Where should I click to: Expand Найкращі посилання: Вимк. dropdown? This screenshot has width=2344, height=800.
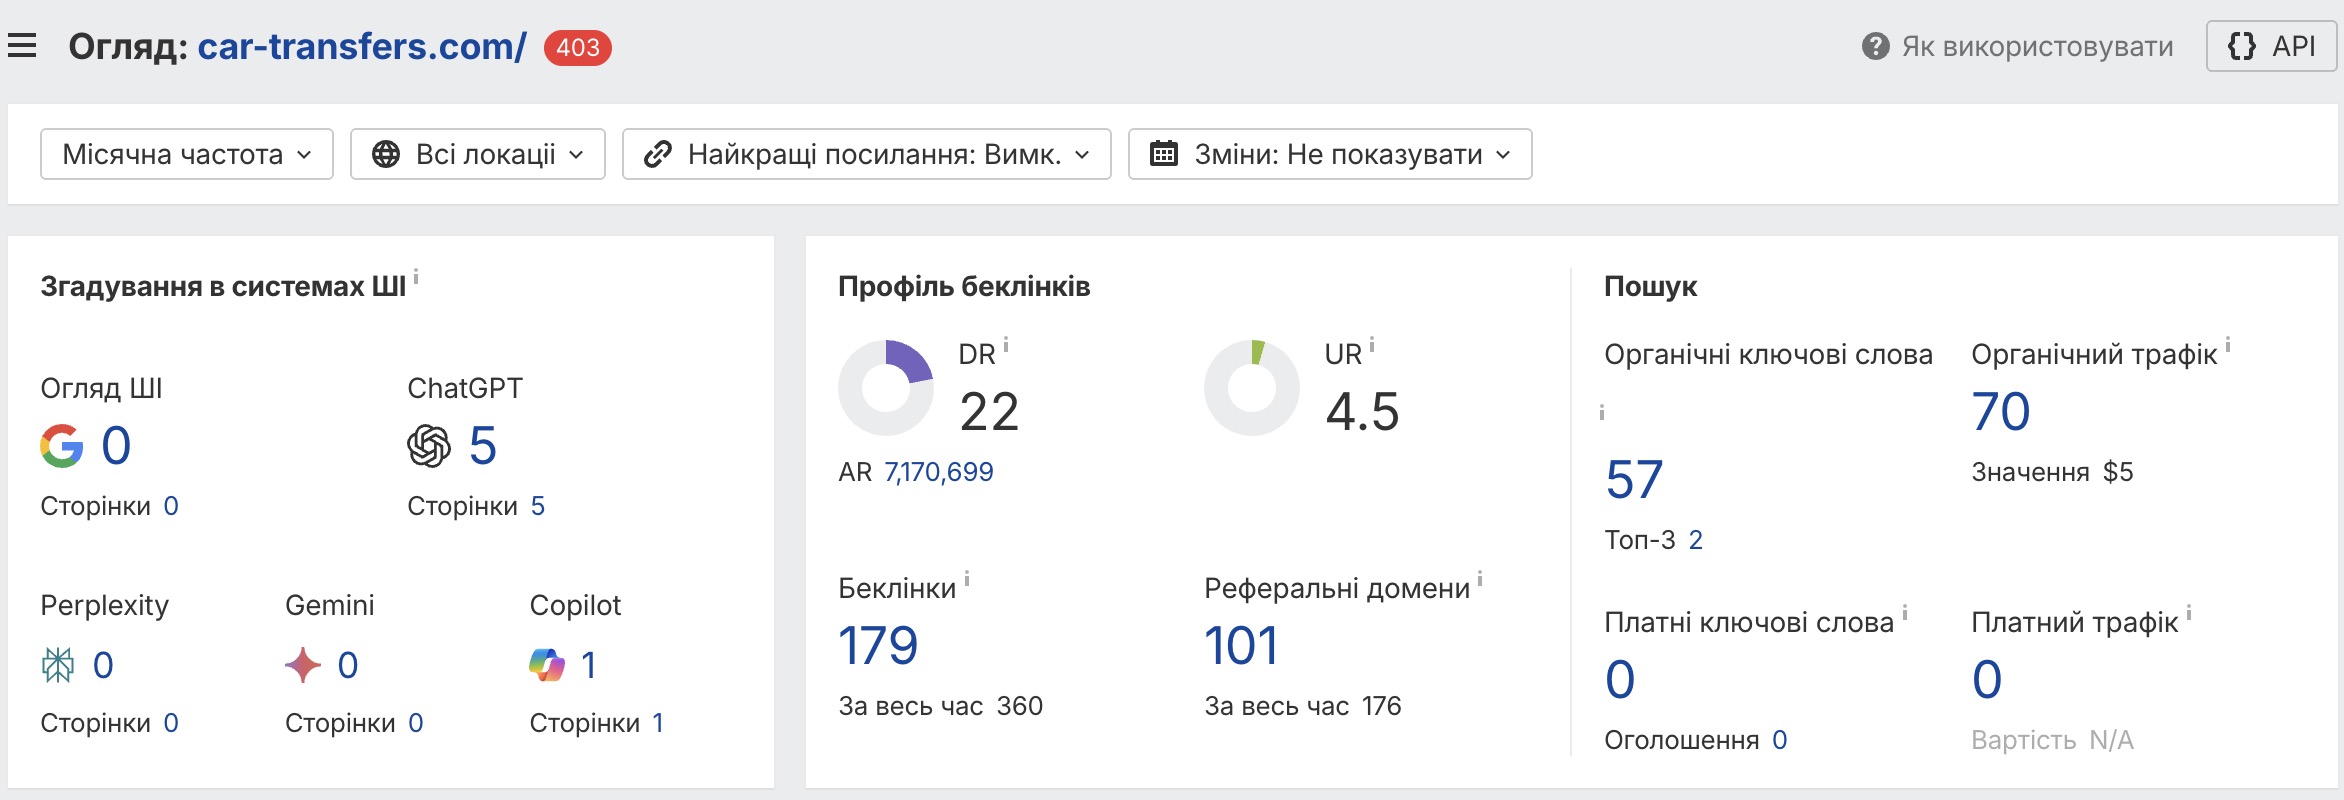tap(866, 154)
